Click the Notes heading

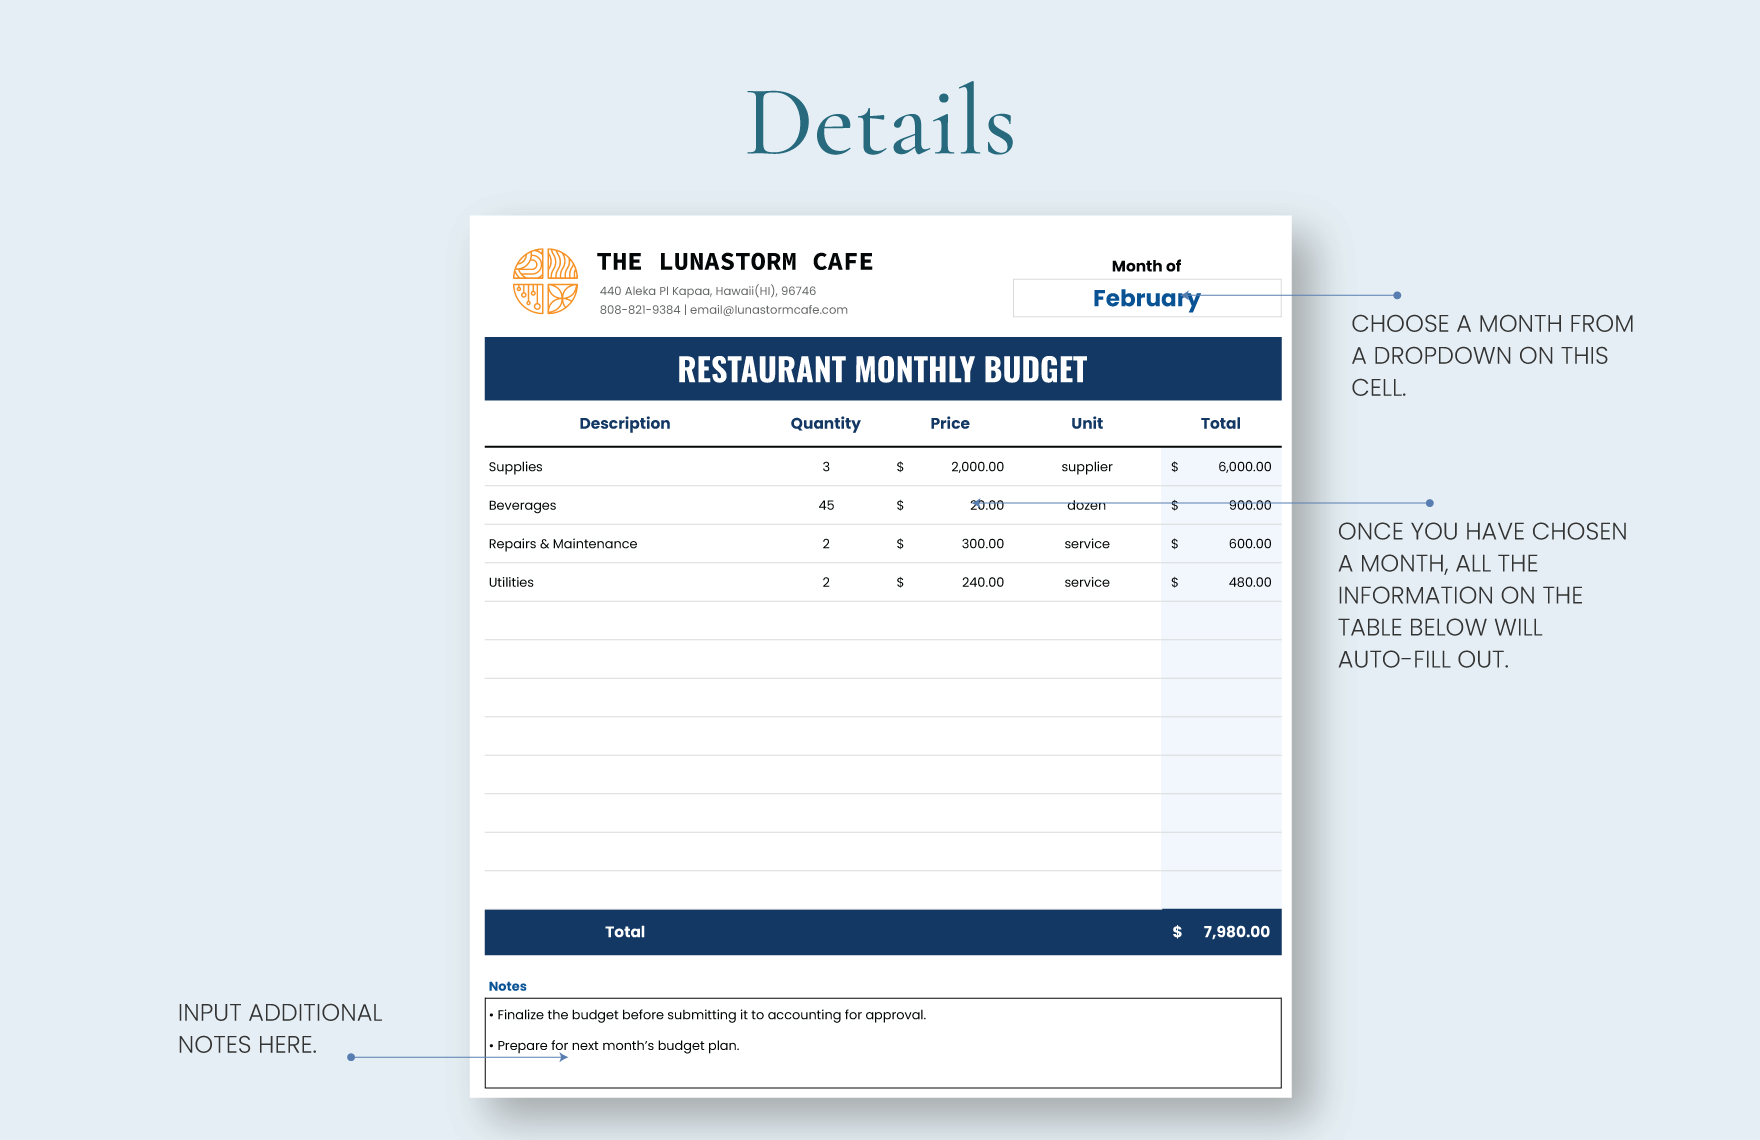click(507, 986)
